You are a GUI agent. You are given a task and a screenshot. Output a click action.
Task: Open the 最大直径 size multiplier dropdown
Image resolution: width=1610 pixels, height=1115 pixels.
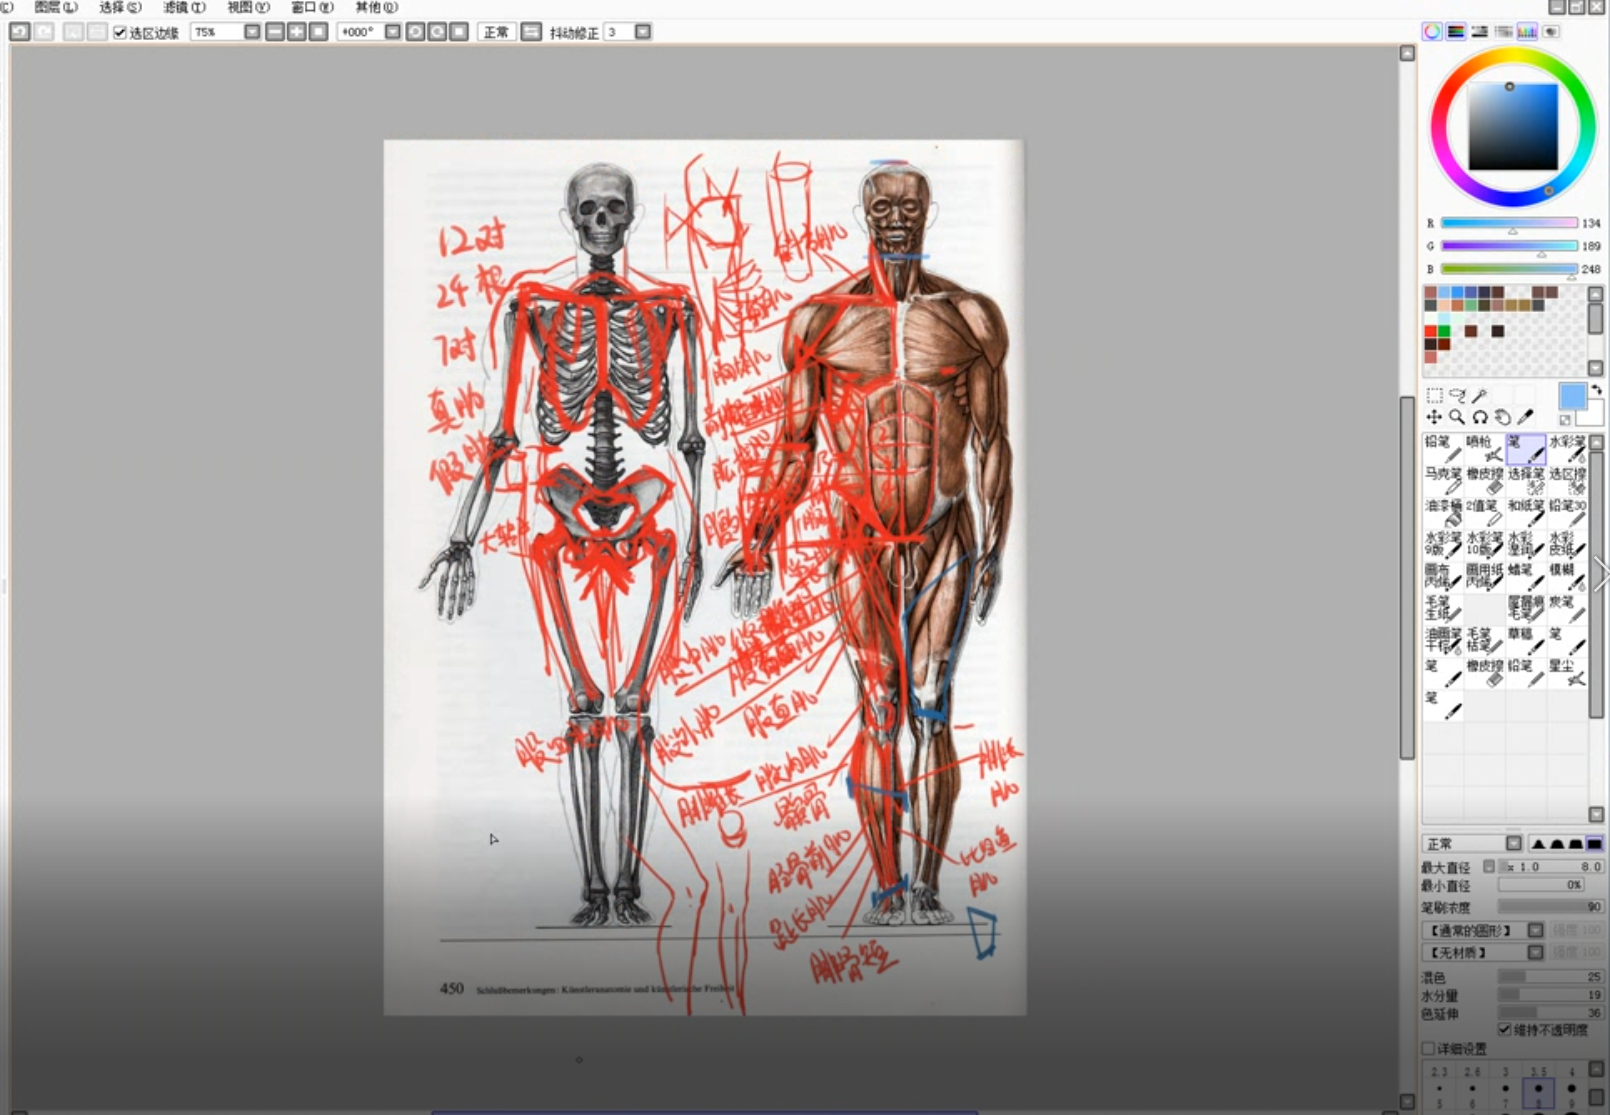pyautogui.click(x=1489, y=866)
